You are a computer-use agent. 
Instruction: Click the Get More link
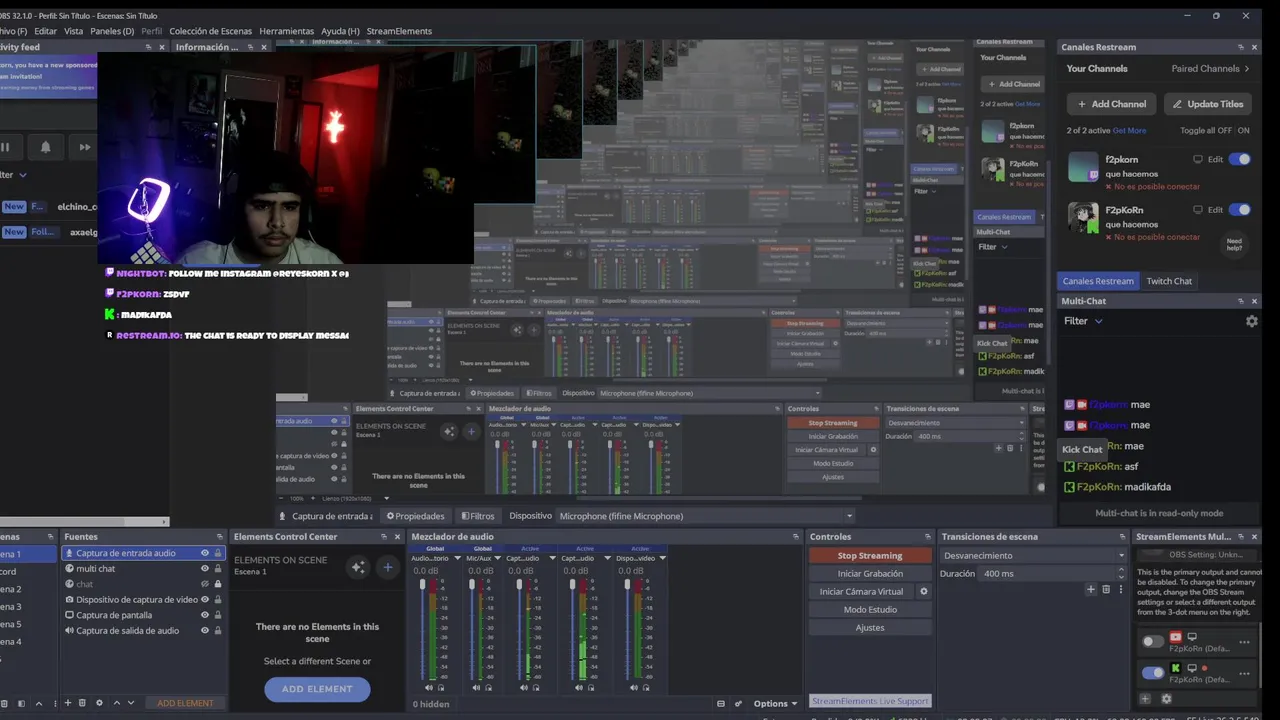point(1130,130)
